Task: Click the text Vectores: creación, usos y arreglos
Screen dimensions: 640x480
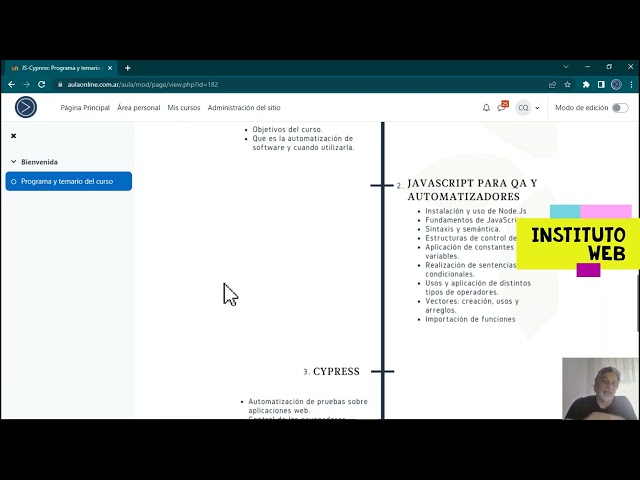Action: 472,306
